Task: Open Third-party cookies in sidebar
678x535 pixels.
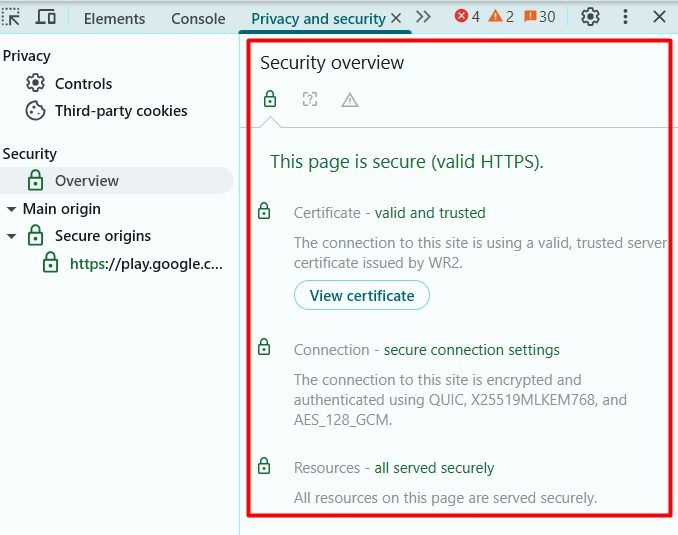Action: tap(106, 111)
